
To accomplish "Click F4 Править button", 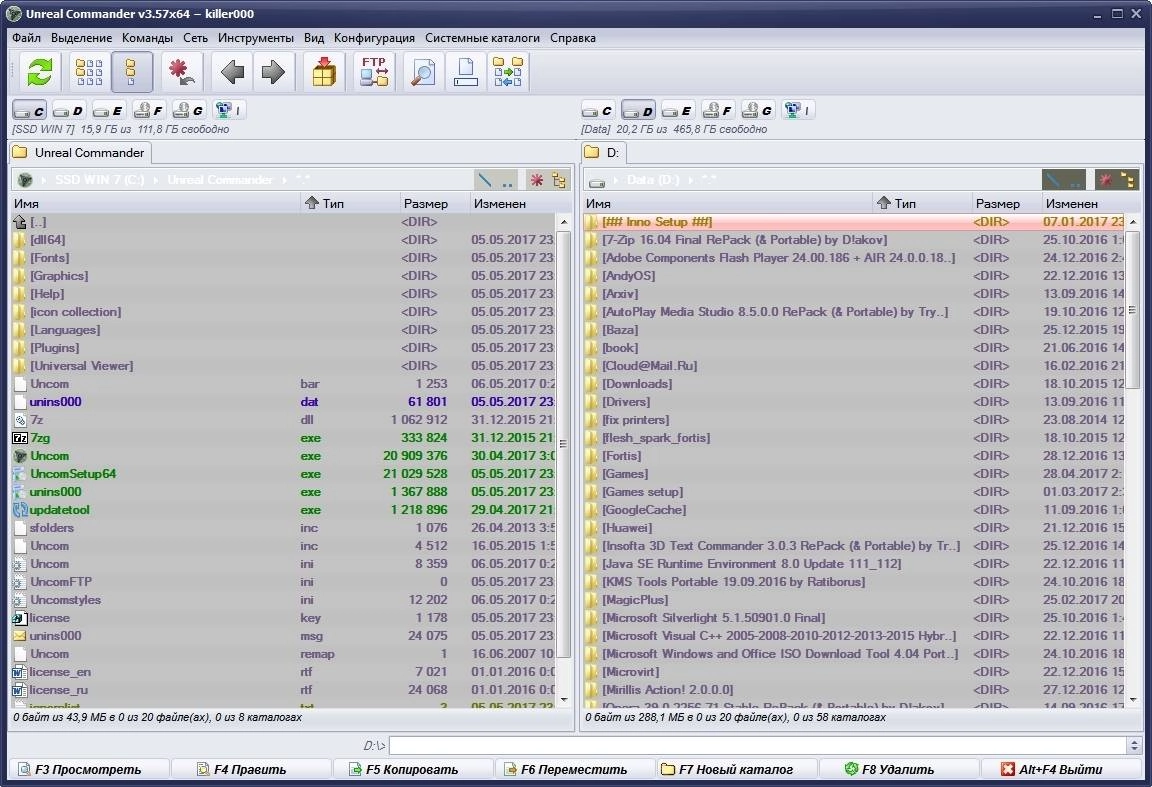I will [x=251, y=769].
